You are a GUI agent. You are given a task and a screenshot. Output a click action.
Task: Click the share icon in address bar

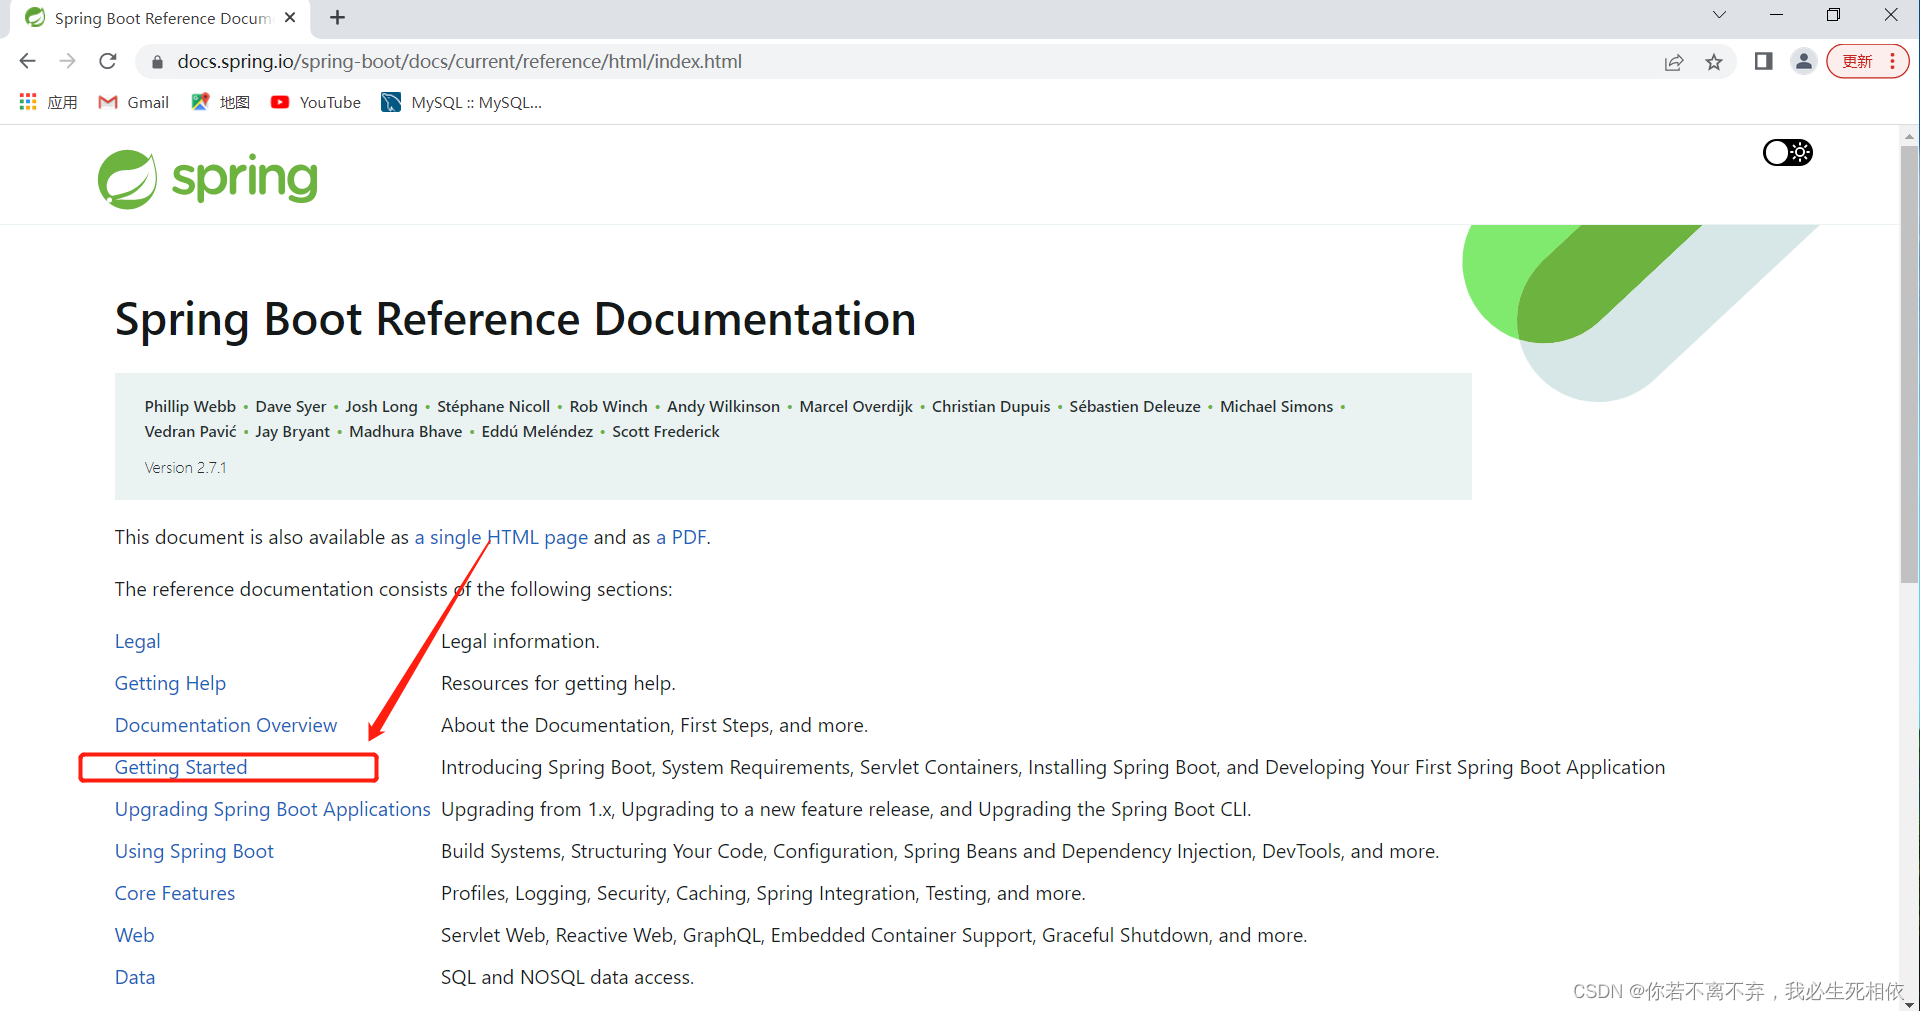(1675, 61)
